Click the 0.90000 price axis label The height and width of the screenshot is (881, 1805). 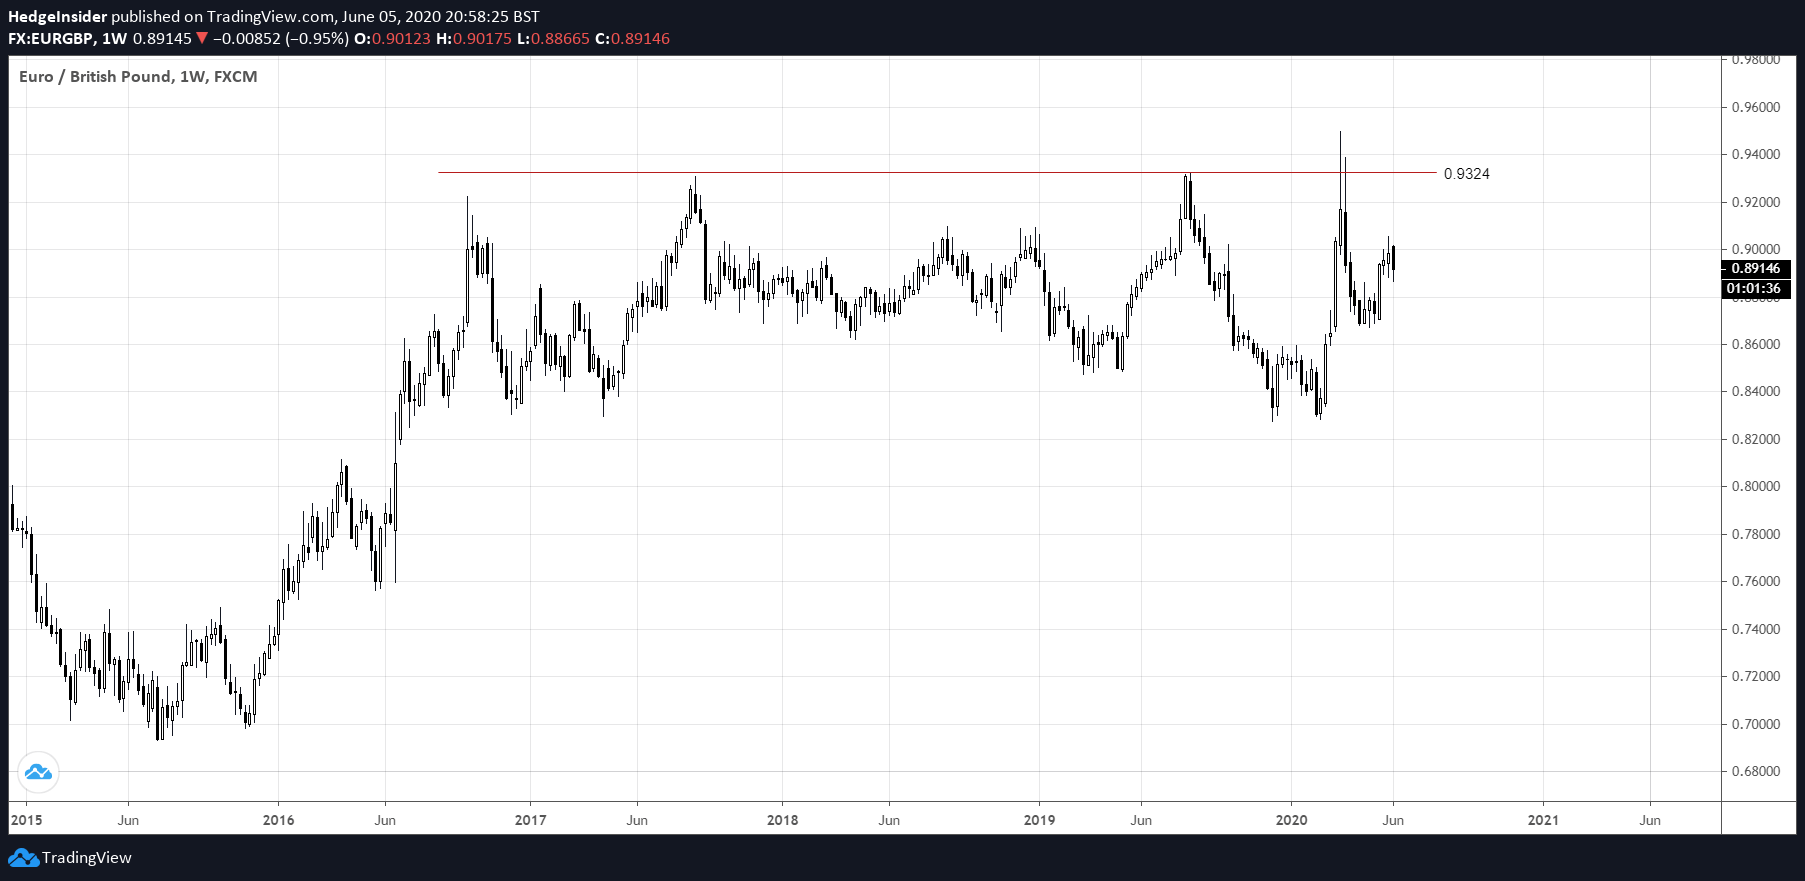point(1756,249)
